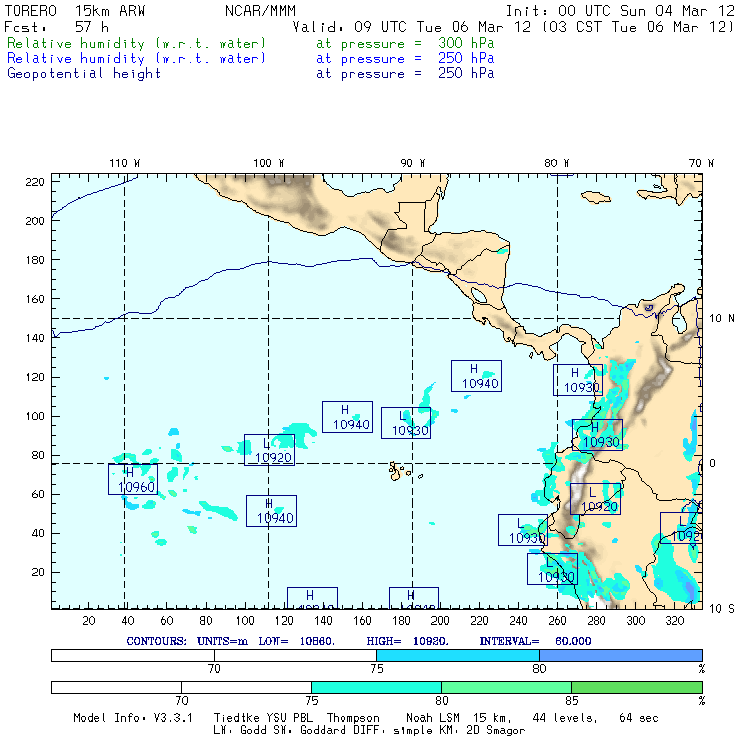Click the '44 levels,' text

565,718
